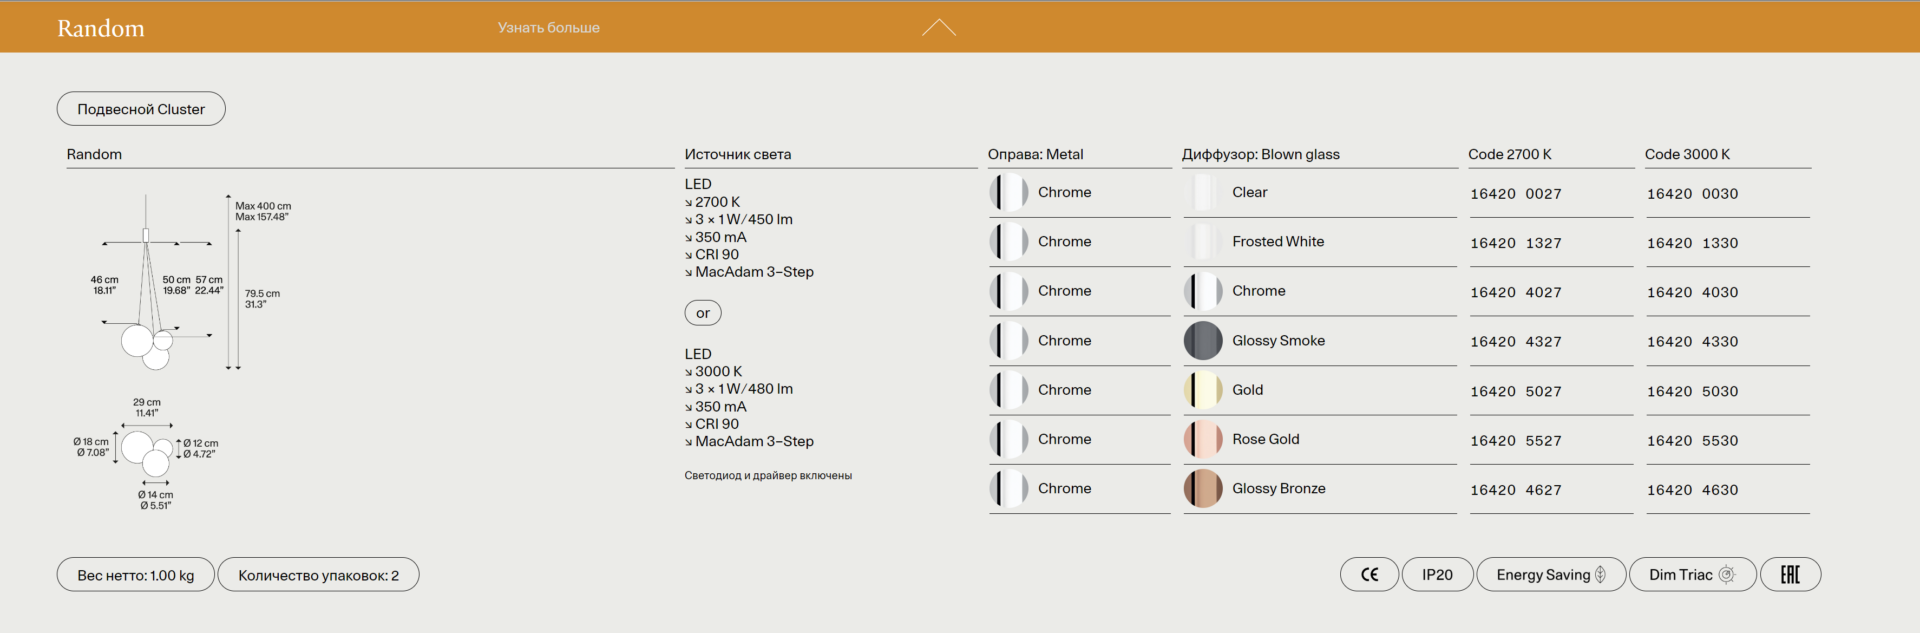This screenshot has width=1920, height=633.
Task: Select the Gold diffuser swatch
Action: click(1203, 390)
